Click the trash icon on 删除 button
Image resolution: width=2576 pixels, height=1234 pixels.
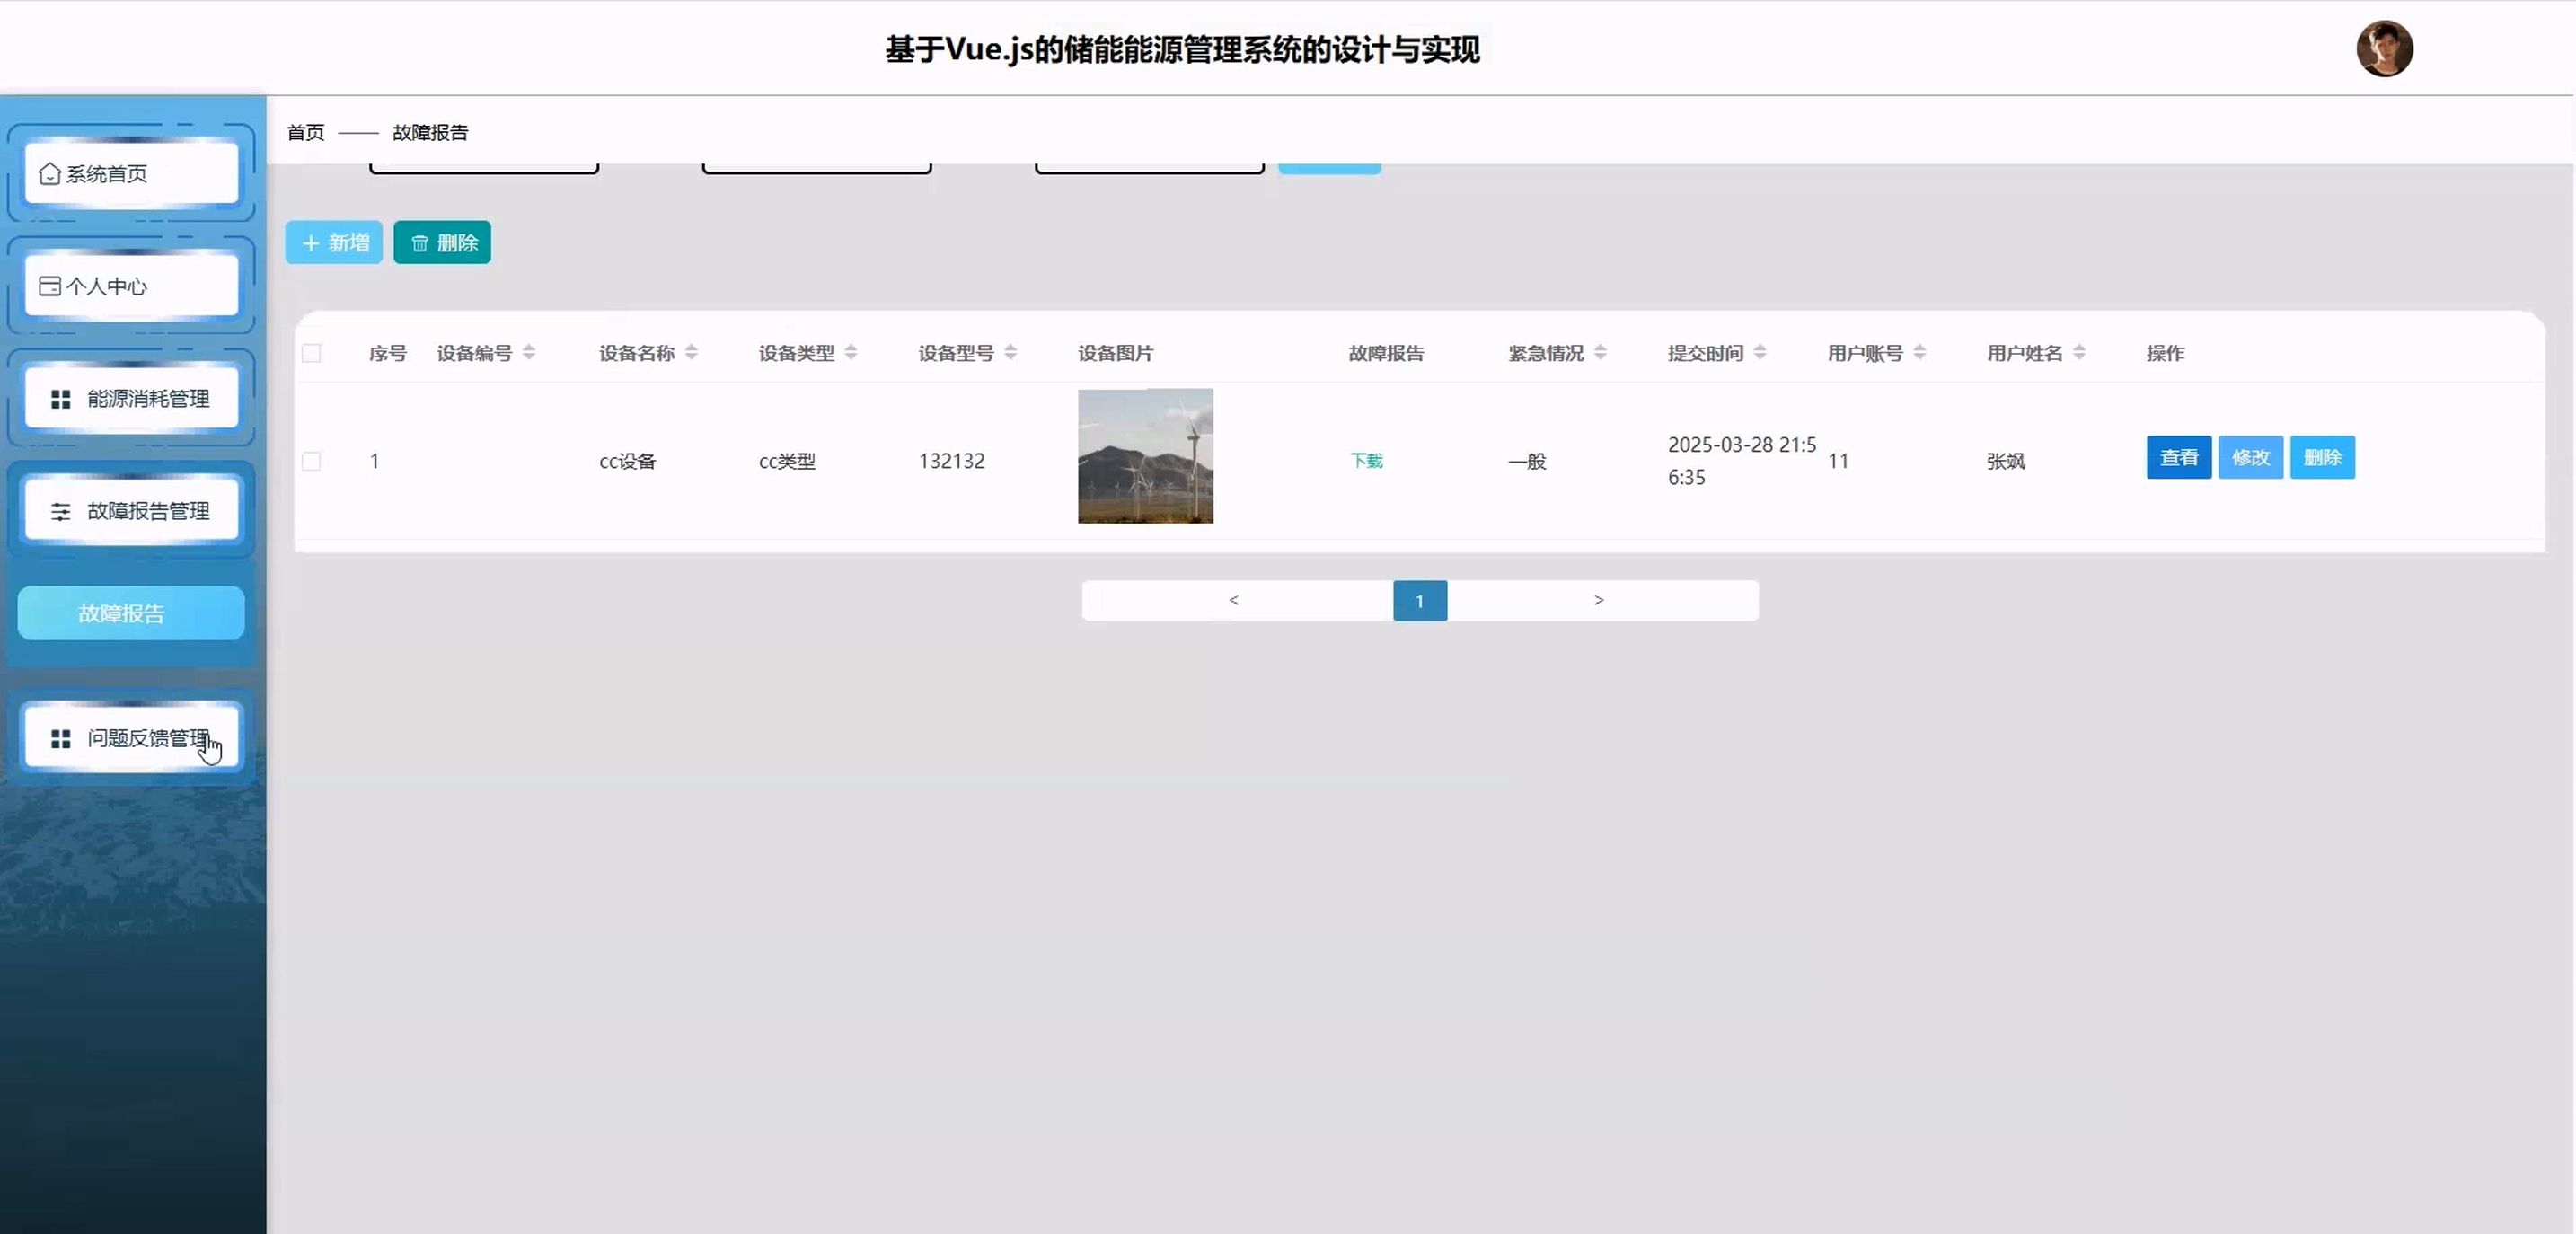coord(420,243)
